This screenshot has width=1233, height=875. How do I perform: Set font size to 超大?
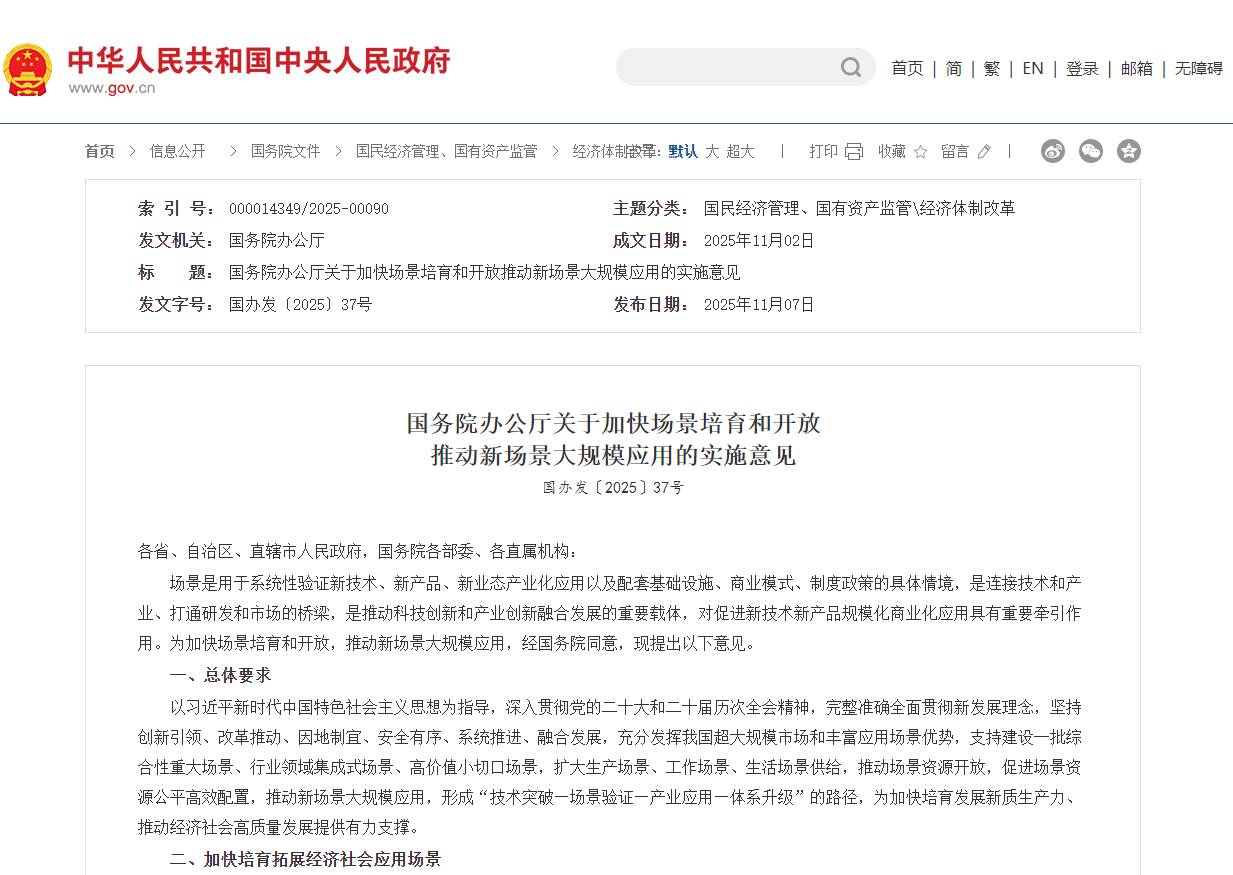coord(740,151)
